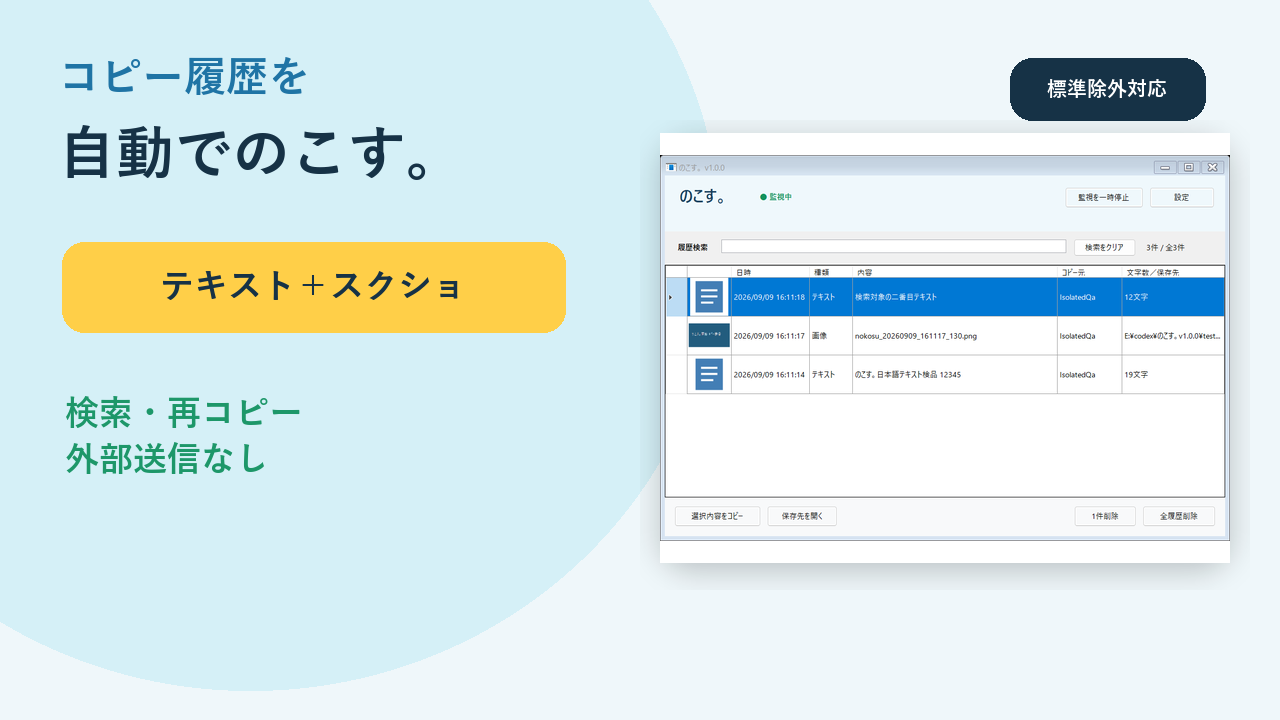The width and height of the screenshot is (1280, 720).
Task: Click the row selector arrow beside the first row
Action: tap(670, 297)
